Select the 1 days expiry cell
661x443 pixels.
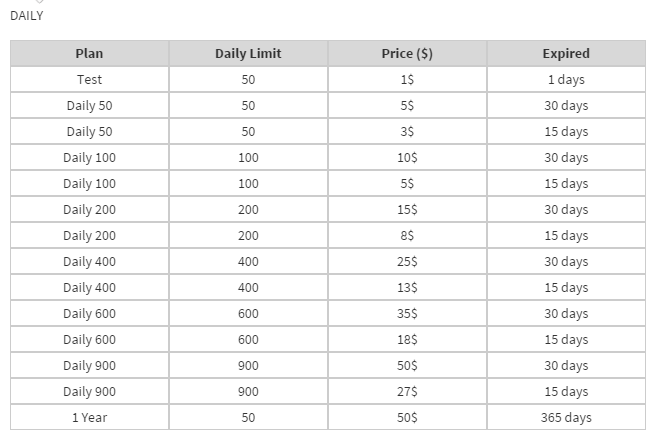point(566,80)
